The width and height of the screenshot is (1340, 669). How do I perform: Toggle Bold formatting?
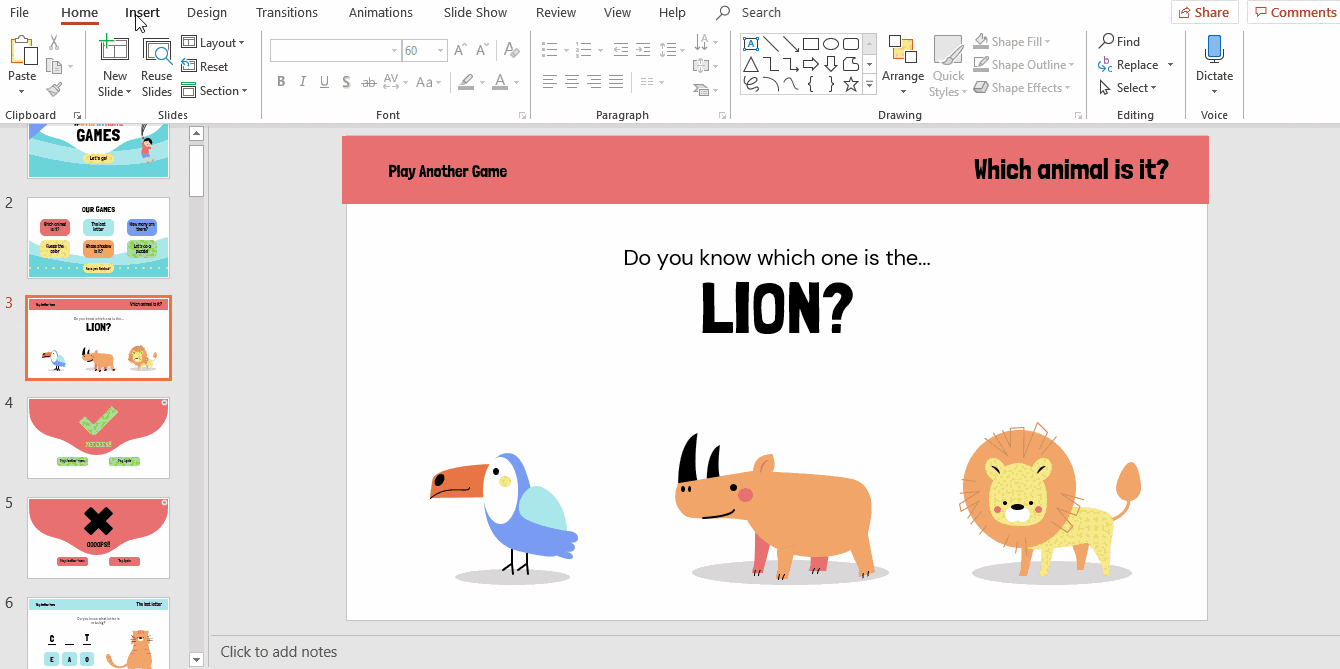tap(281, 82)
